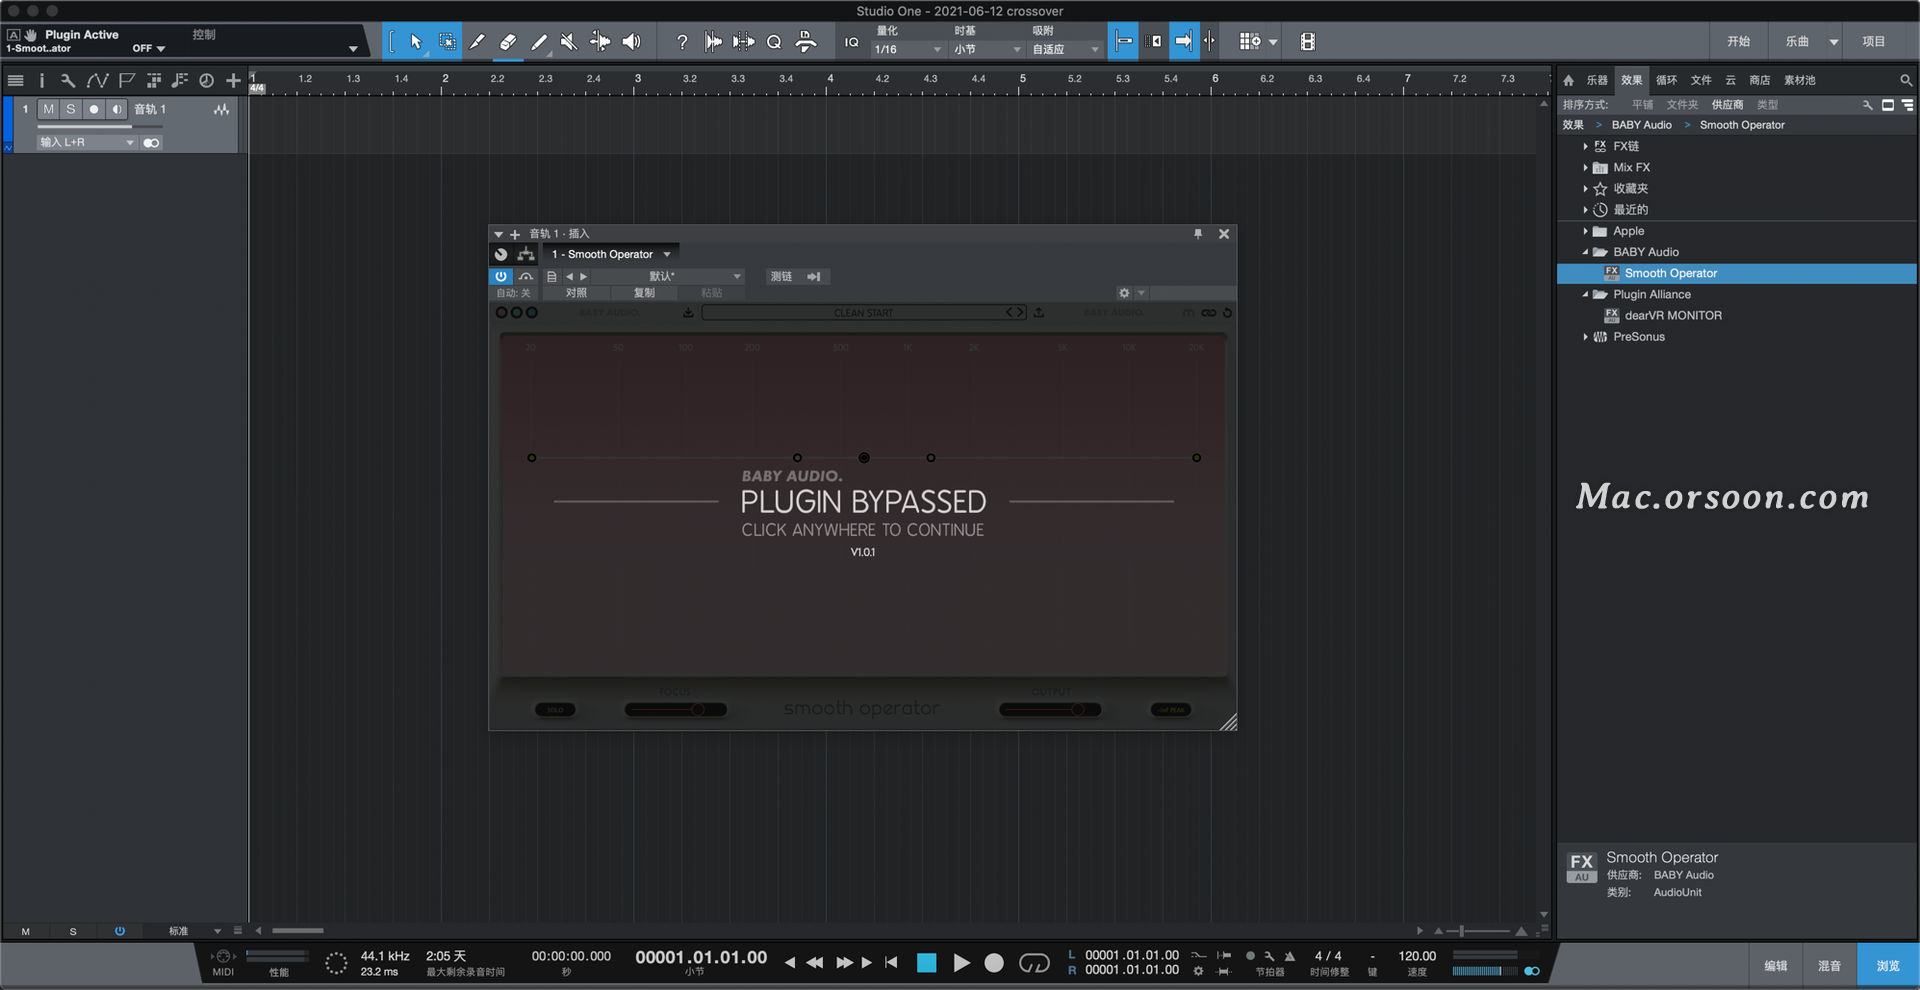Open the Strip Silence icon
Image resolution: width=1920 pixels, height=990 pixels.
tap(743, 42)
